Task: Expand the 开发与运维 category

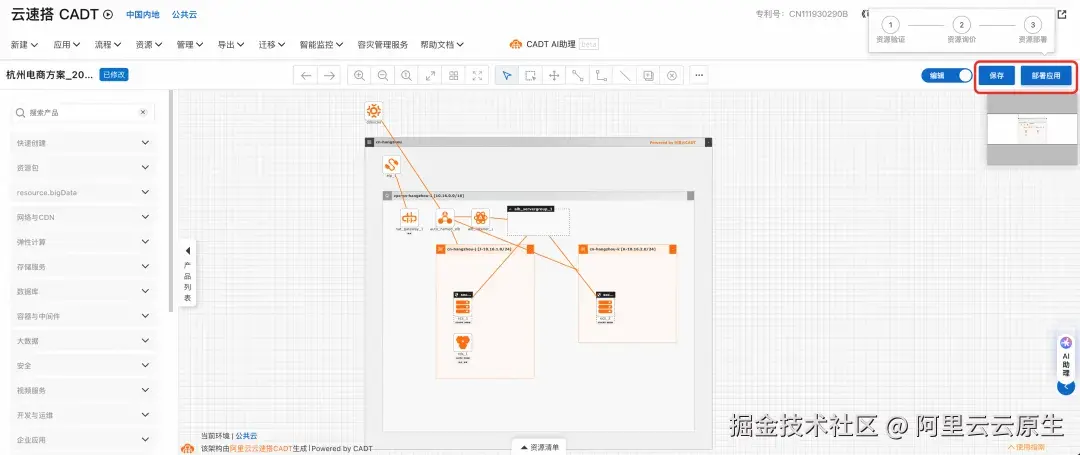Action: [83, 415]
